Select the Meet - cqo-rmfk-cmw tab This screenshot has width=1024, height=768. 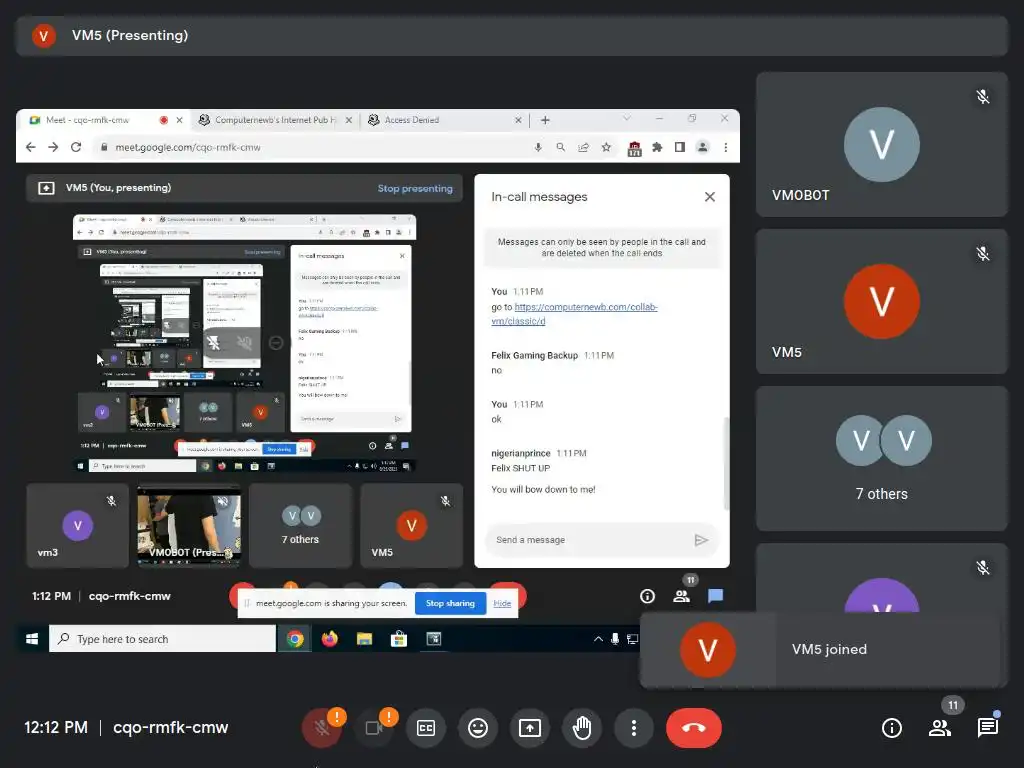pos(104,120)
